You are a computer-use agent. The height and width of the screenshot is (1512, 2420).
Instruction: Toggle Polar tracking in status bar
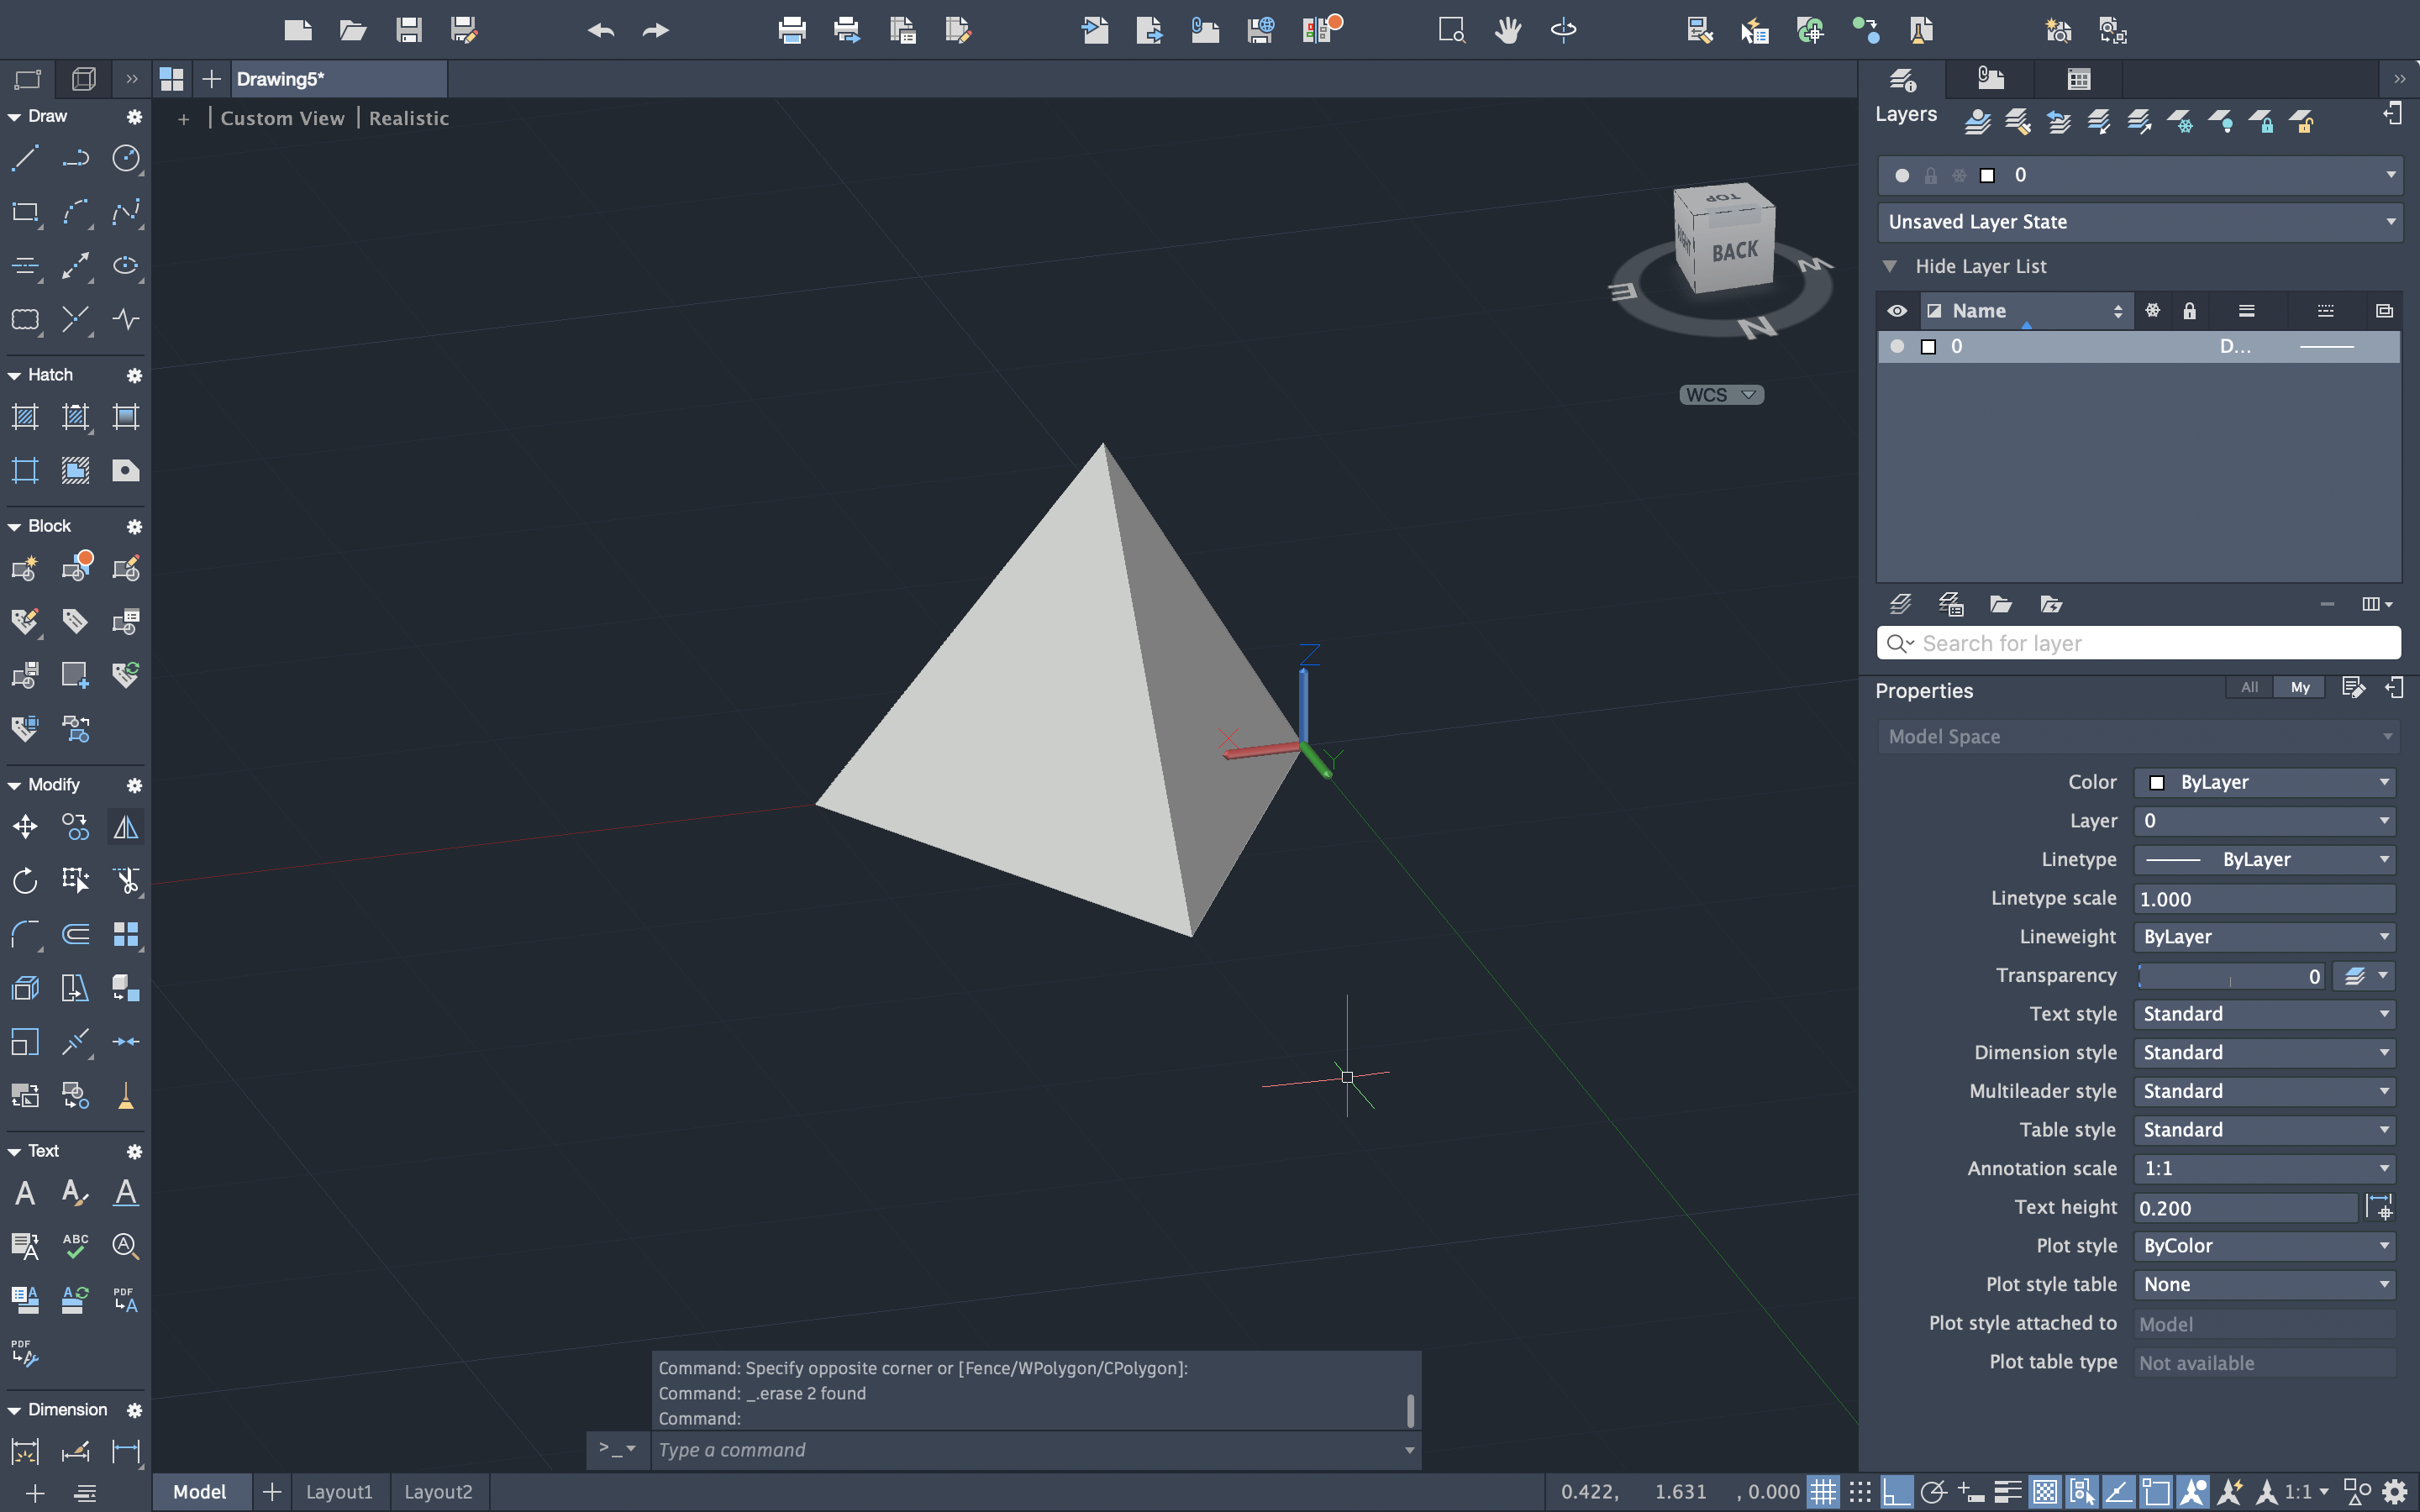[1934, 1492]
